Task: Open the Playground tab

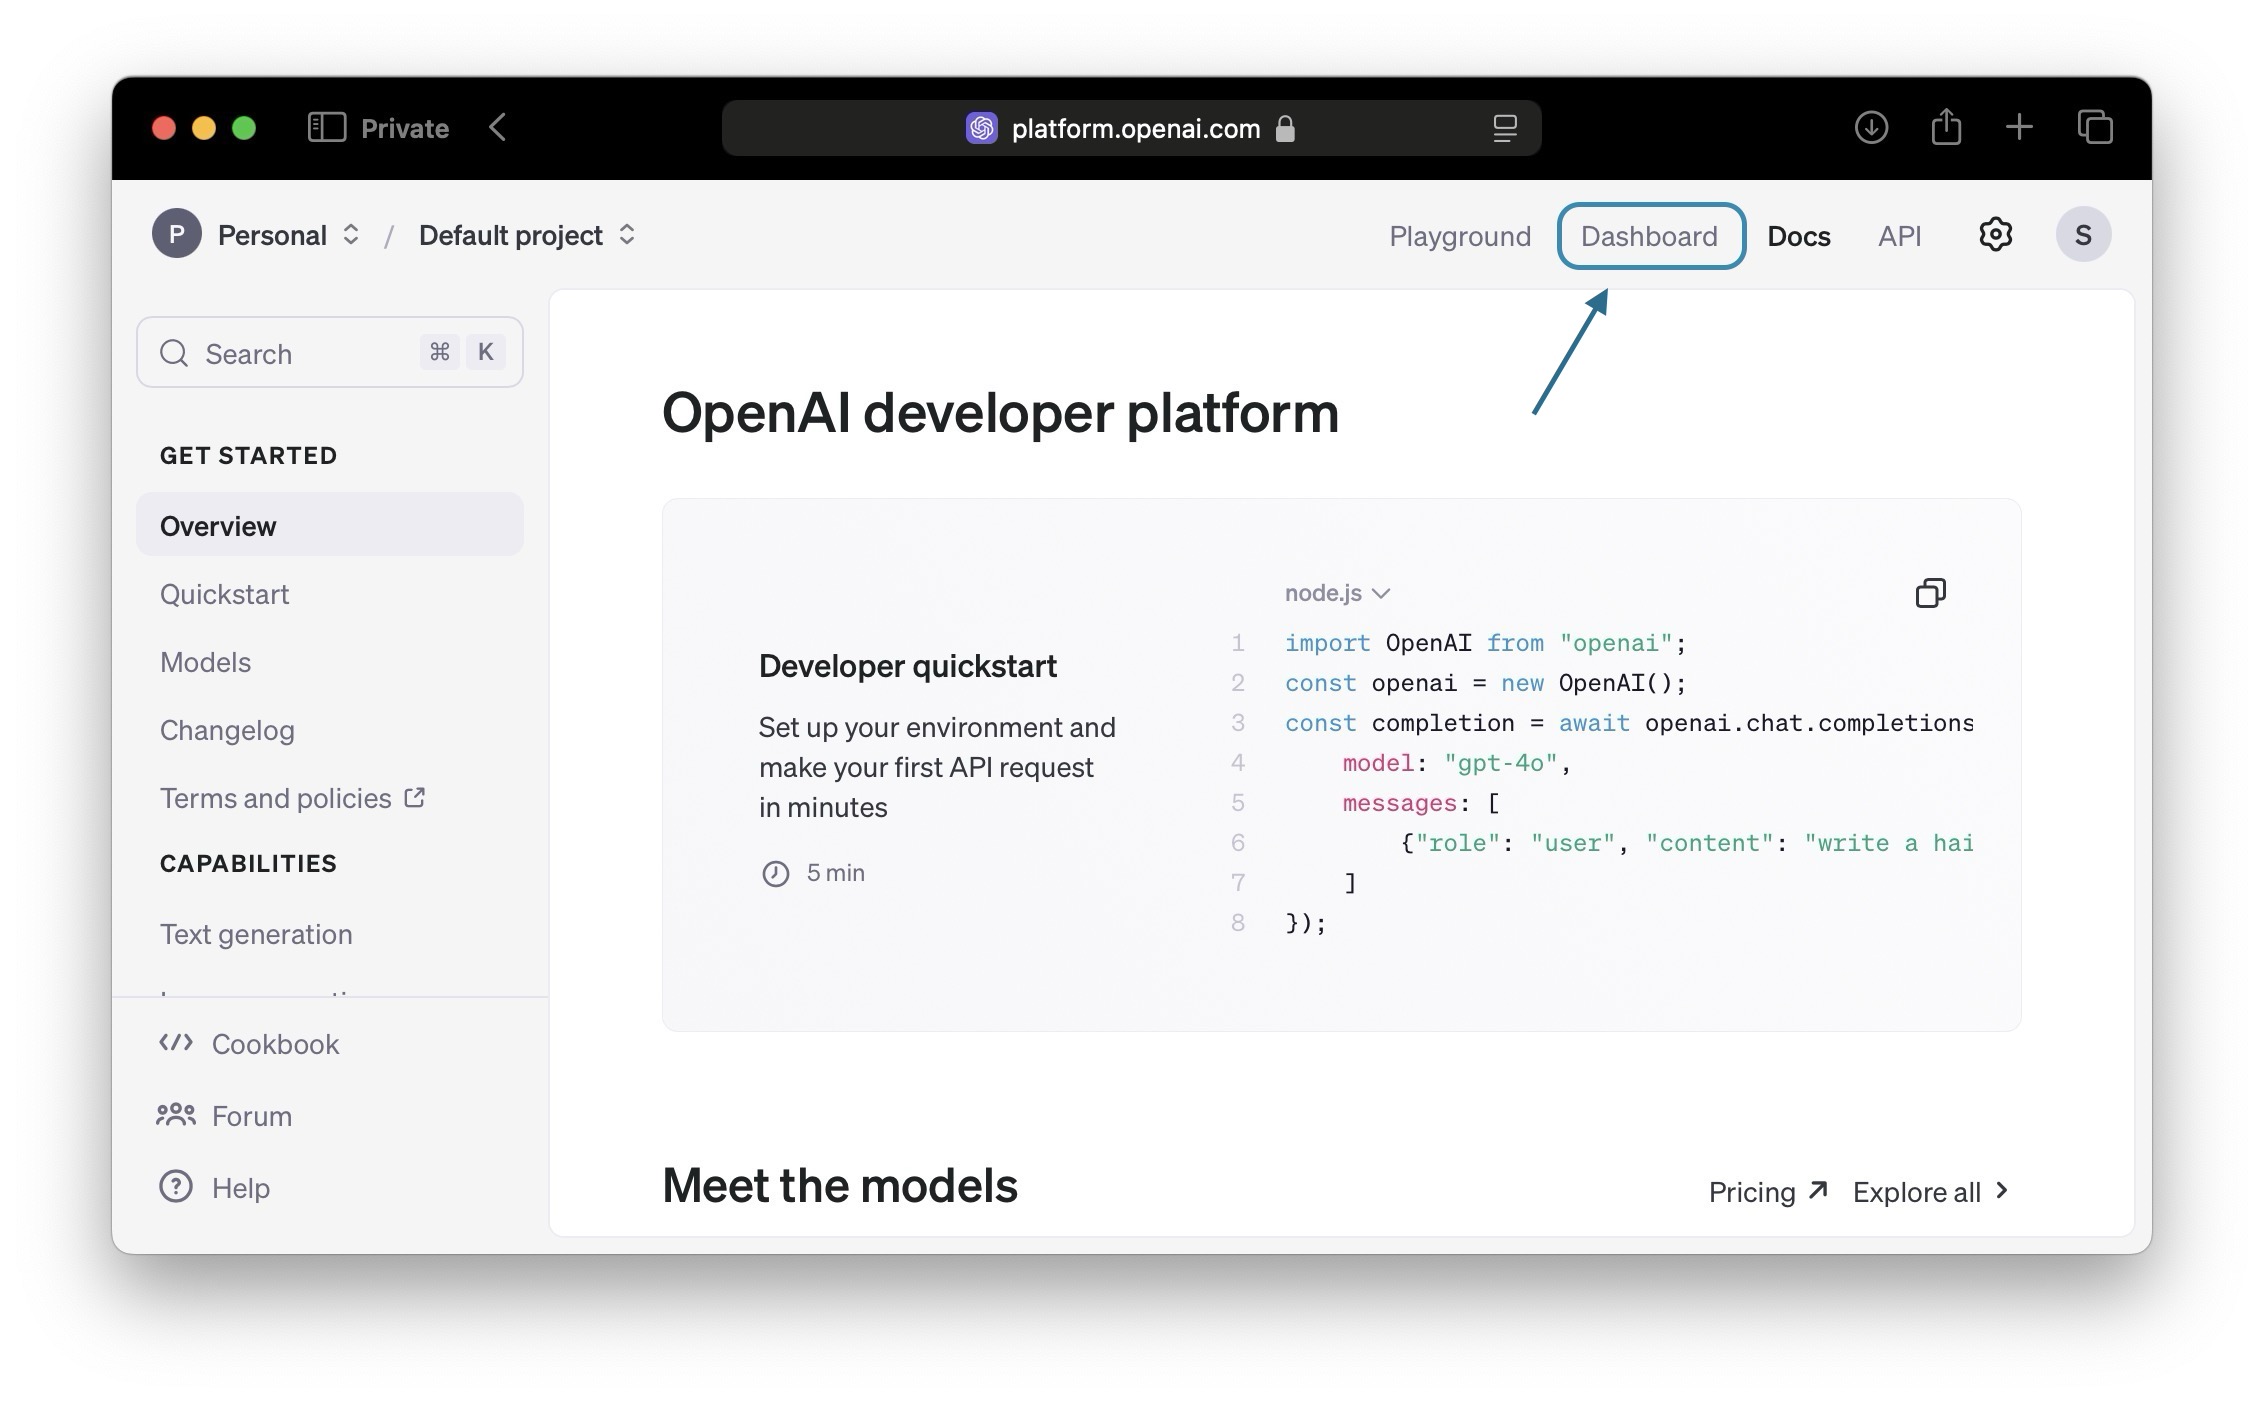Action: (x=1460, y=236)
